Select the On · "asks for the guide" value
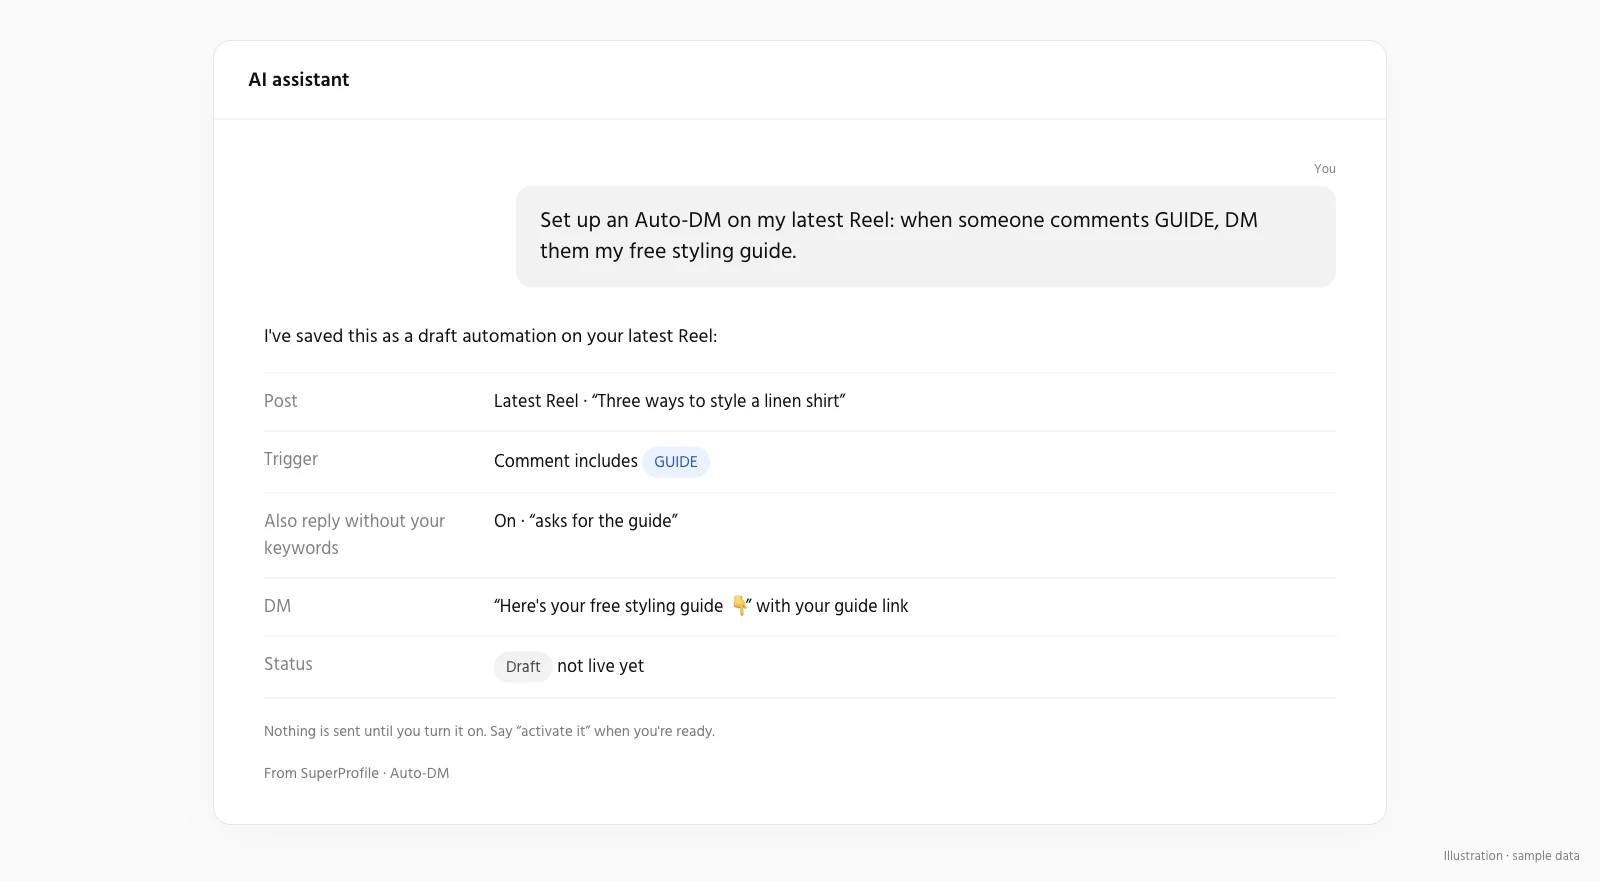 pos(586,521)
